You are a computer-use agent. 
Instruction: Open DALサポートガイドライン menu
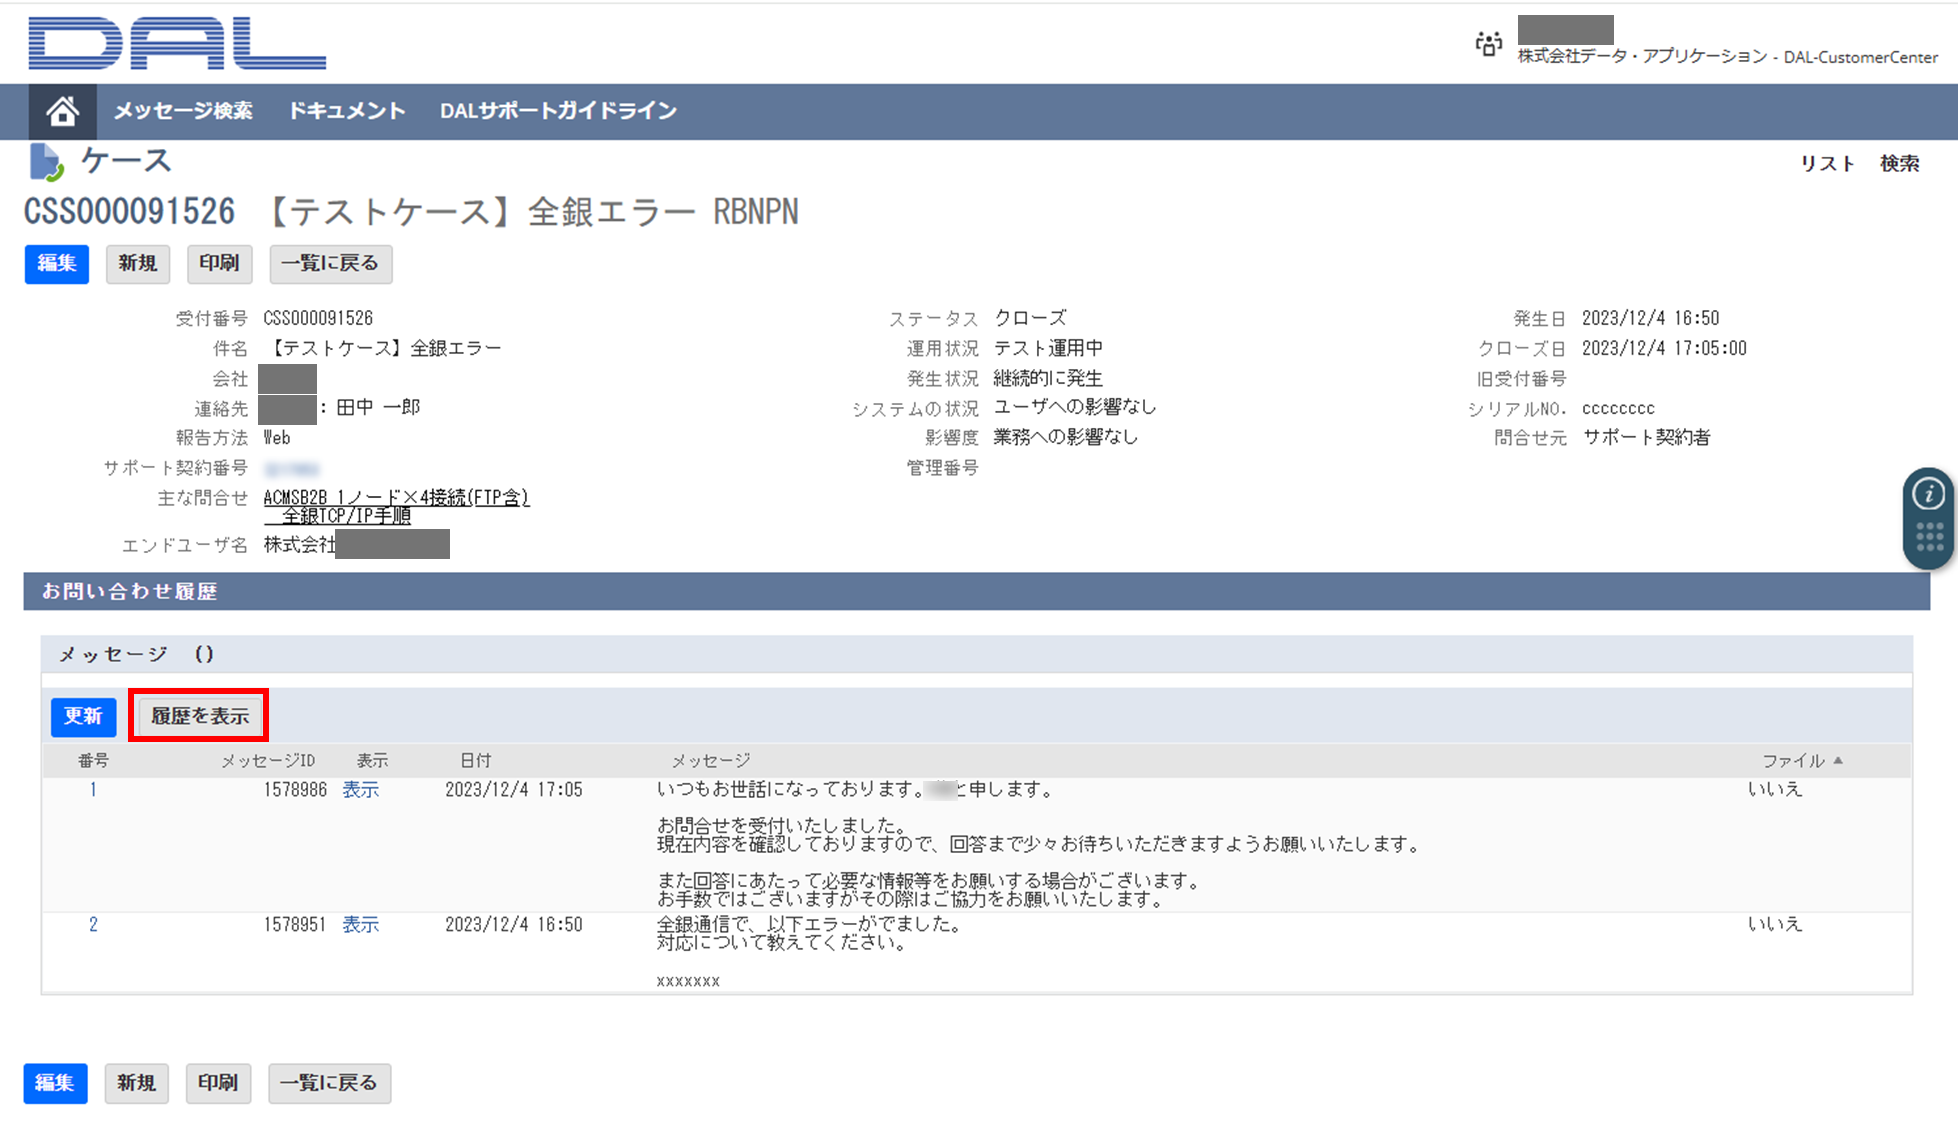tap(559, 111)
